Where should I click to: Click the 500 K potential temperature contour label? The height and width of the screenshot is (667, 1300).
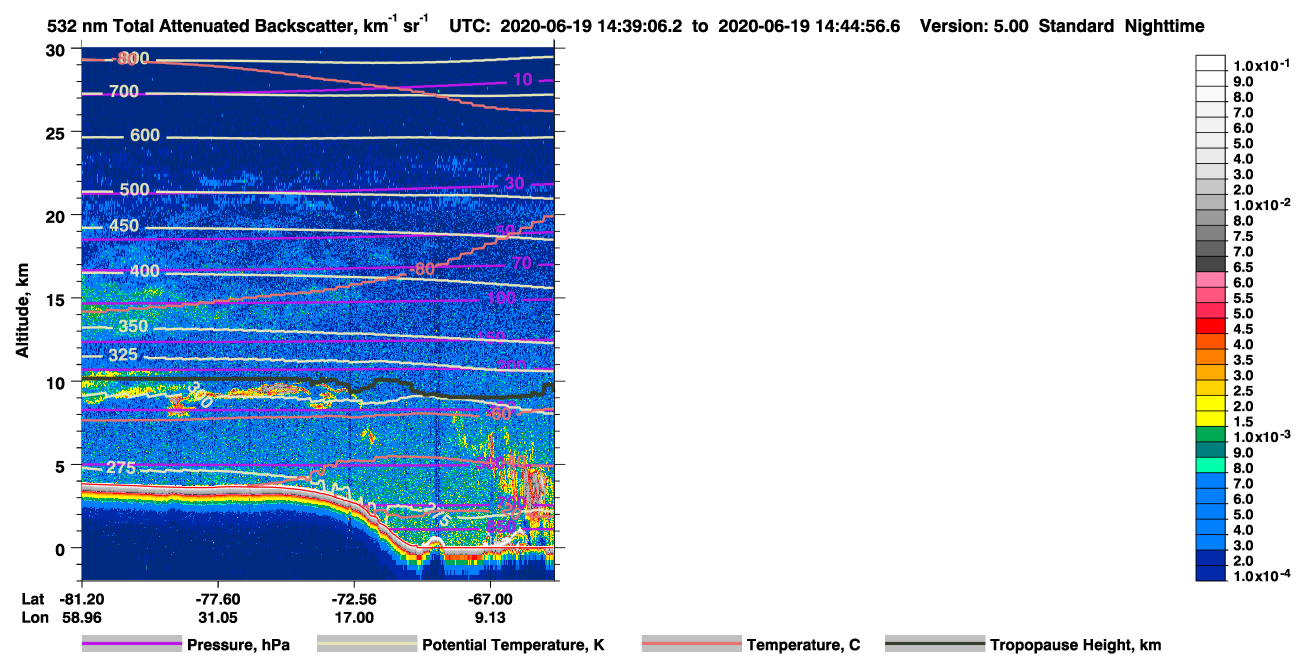tap(134, 190)
